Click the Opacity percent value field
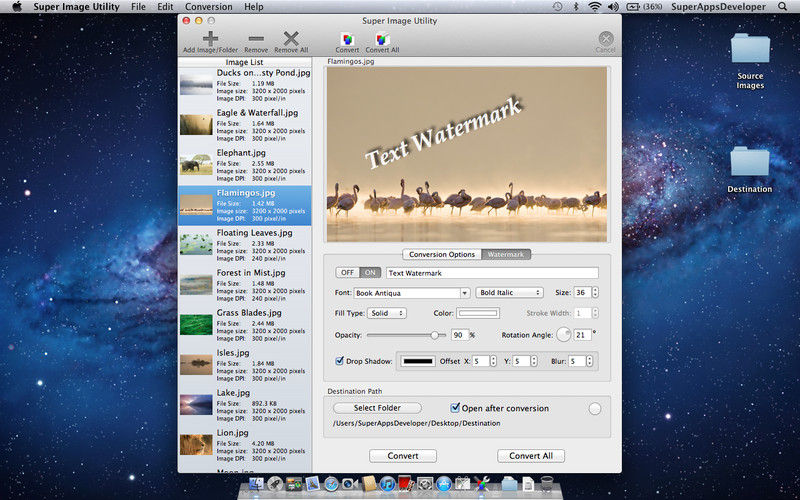The image size is (800, 500). click(x=459, y=335)
